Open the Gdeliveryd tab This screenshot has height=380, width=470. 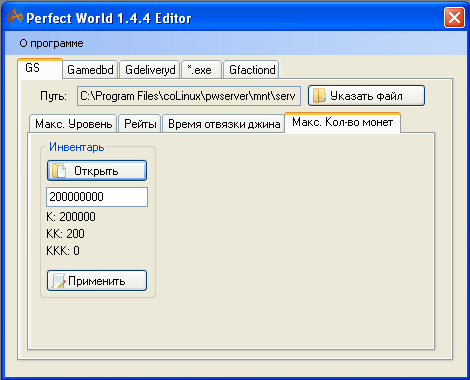tap(150, 70)
